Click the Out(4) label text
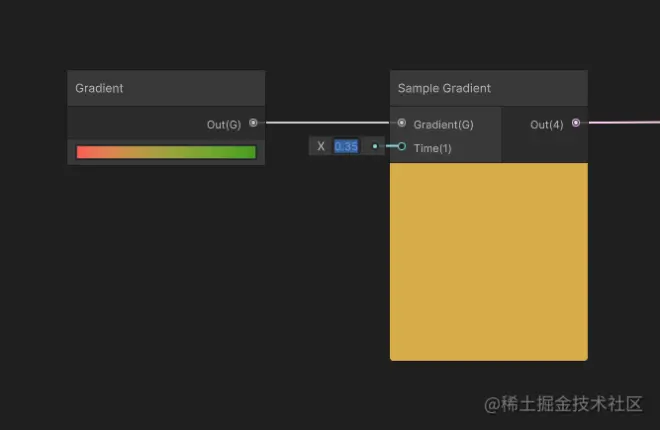Screen dimensions: 660x430 click(546, 125)
